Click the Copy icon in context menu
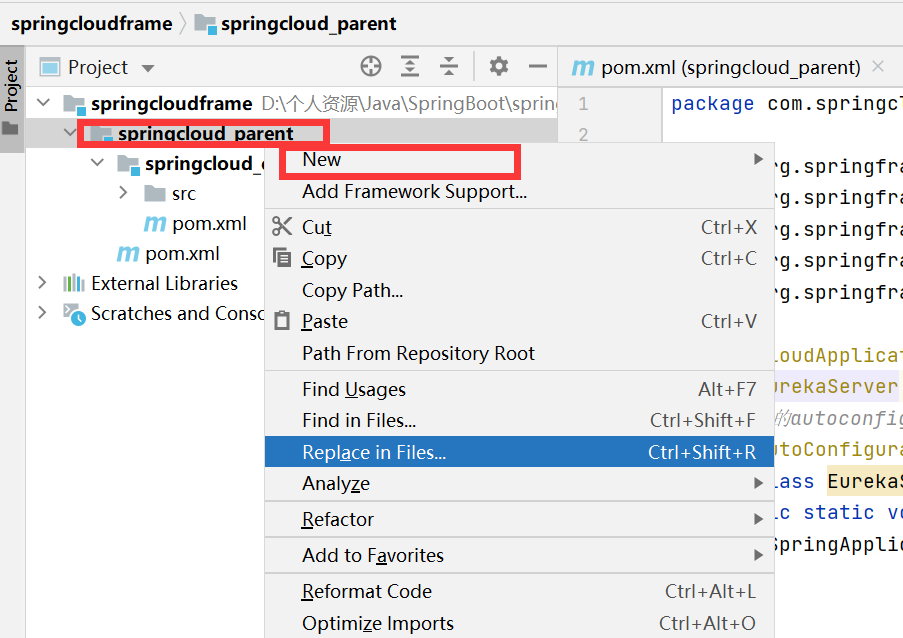This screenshot has height=638, width=903. coord(284,258)
